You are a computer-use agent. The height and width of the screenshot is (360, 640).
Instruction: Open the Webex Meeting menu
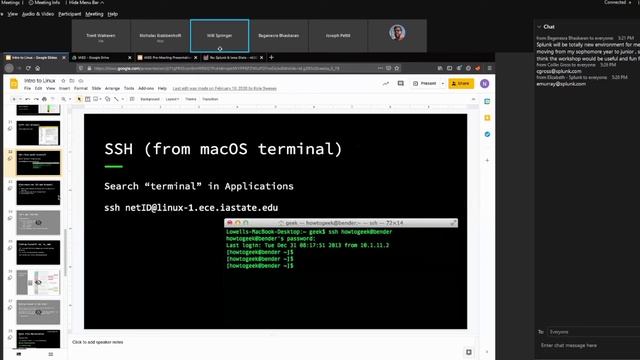point(94,14)
